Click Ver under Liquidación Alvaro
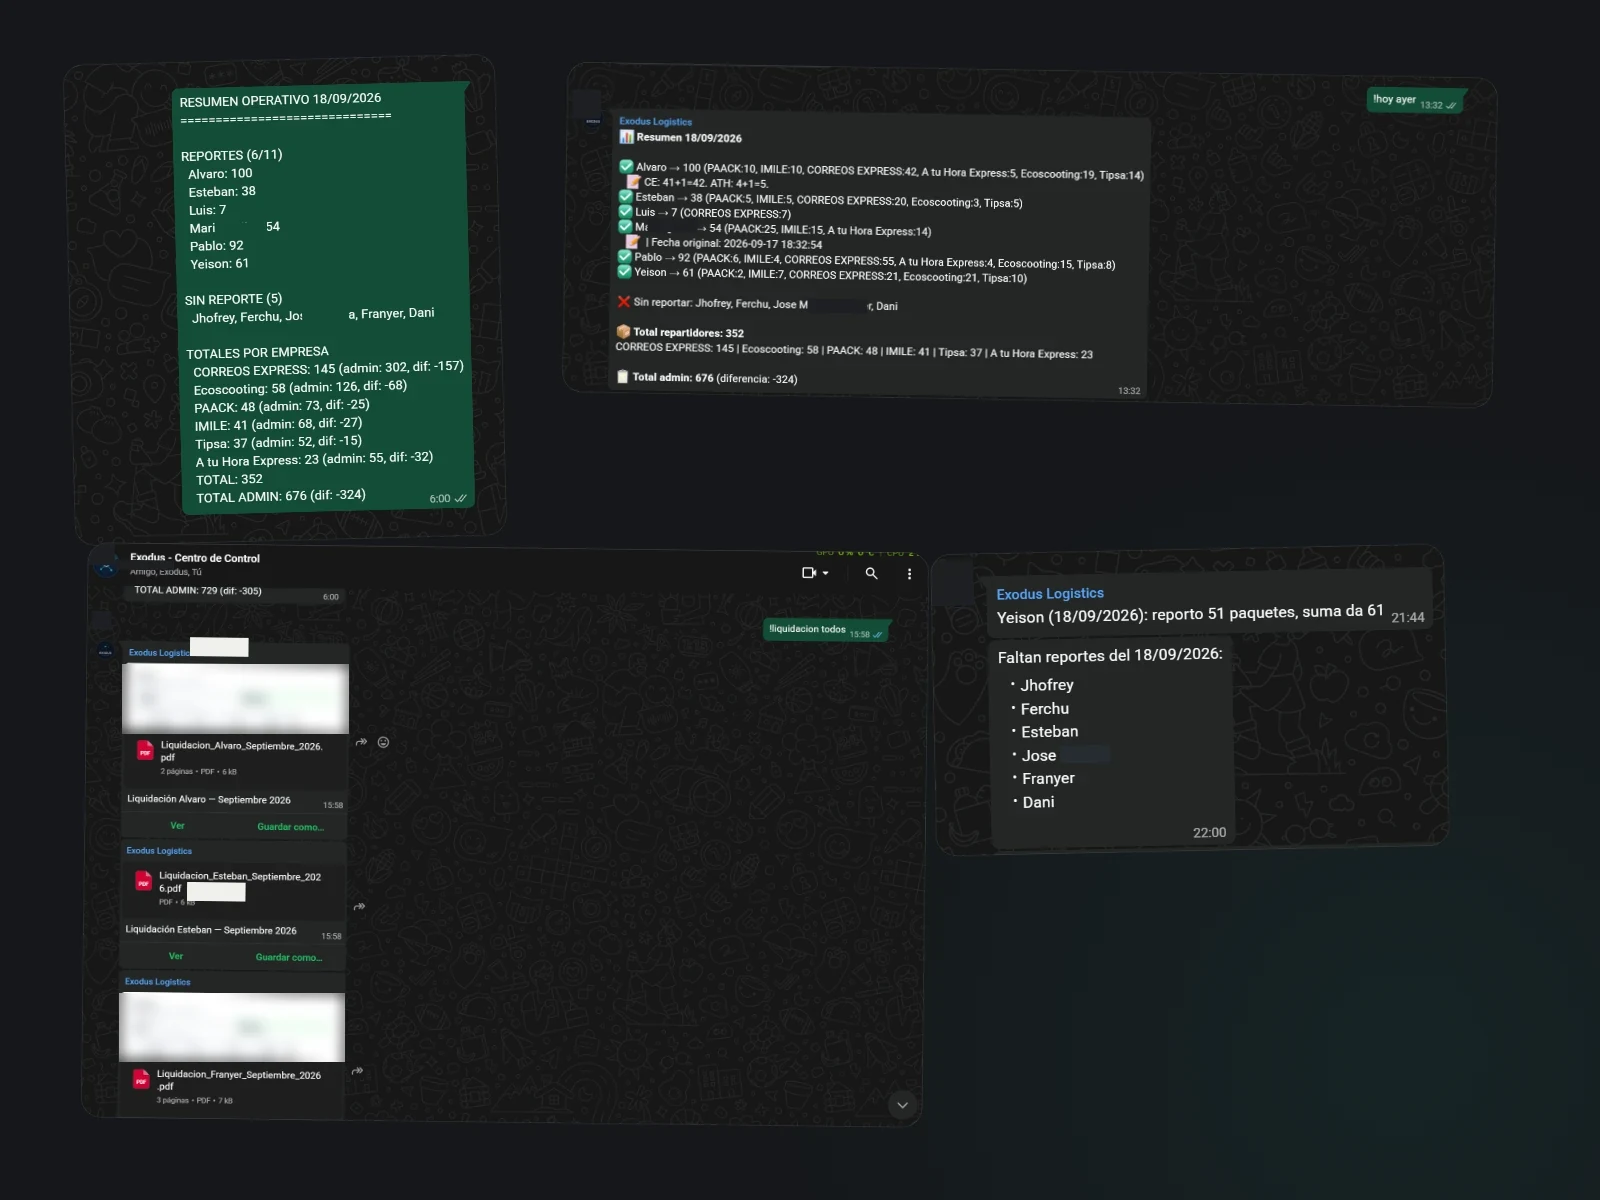Screen dimensions: 1600x1200 click(x=177, y=826)
